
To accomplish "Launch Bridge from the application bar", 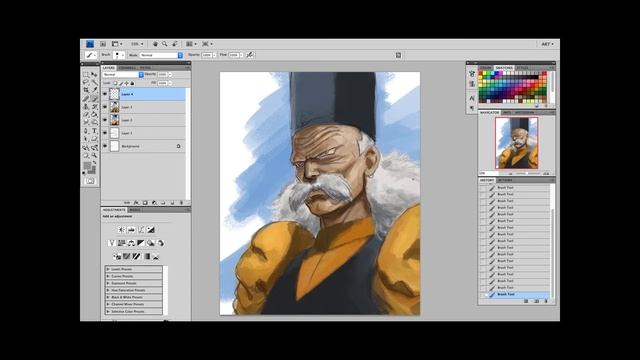I will click(103, 44).
